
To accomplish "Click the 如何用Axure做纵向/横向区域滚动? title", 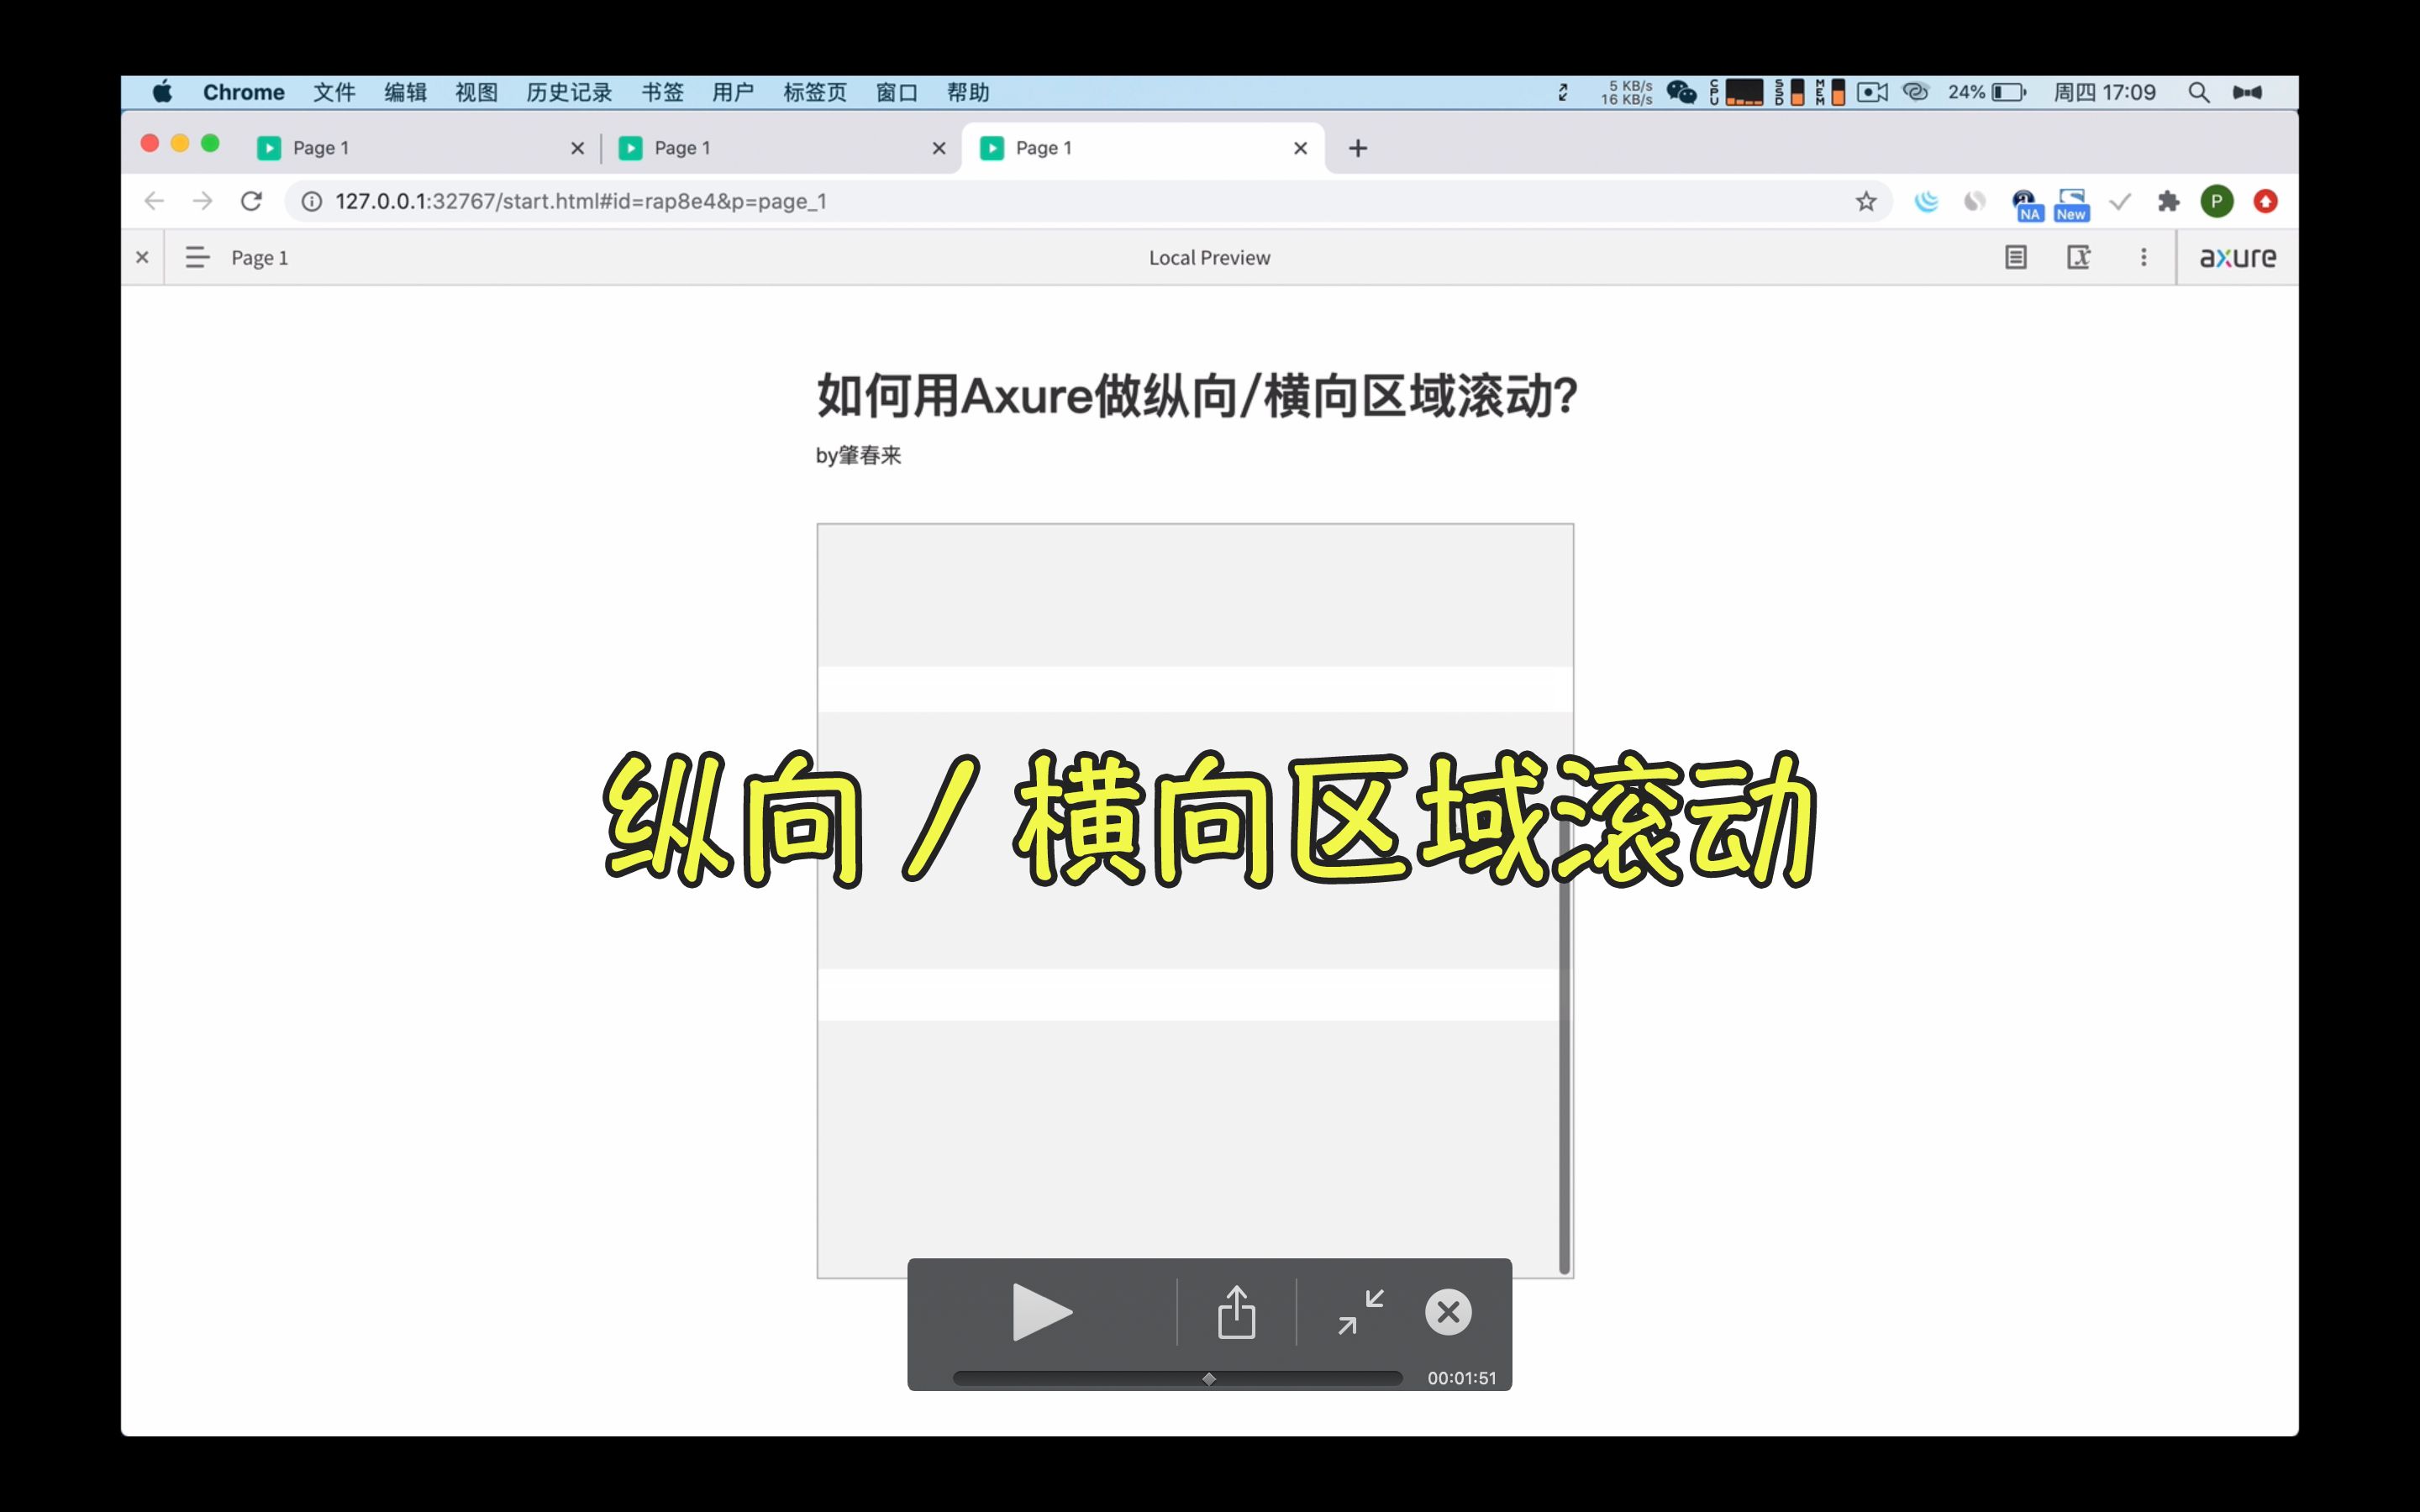I will click(1195, 396).
